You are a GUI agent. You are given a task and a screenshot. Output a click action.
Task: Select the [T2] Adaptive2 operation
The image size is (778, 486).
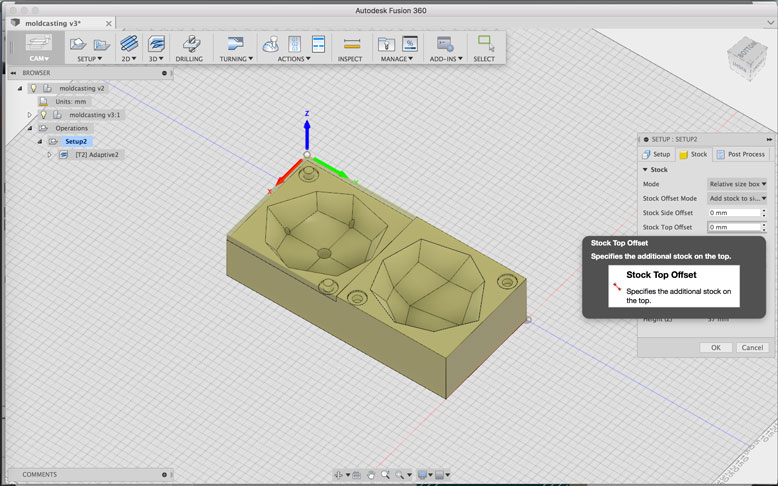[x=97, y=155]
